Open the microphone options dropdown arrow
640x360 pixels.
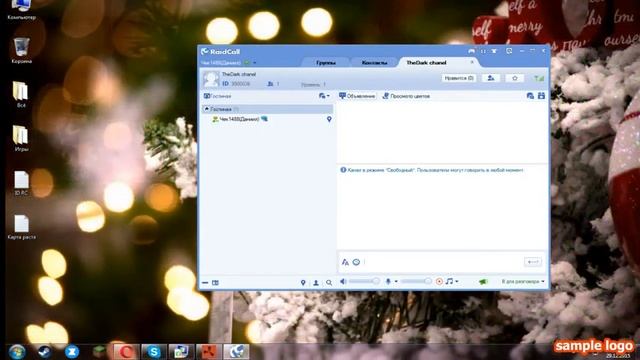coord(396,281)
